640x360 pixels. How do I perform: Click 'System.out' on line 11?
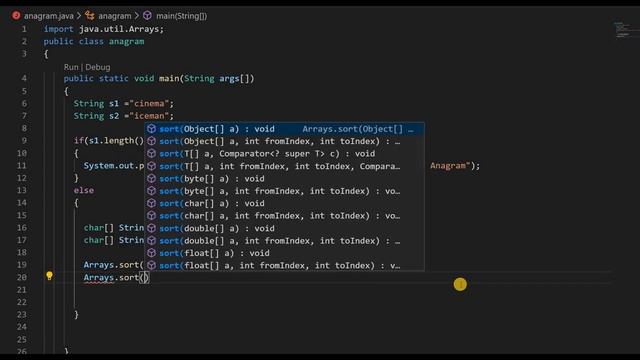109,166
